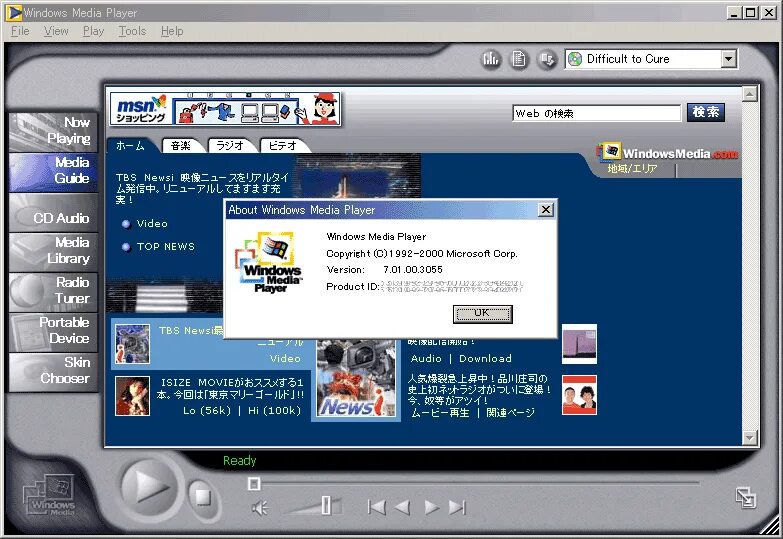Image resolution: width=783 pixels, height=539 pixels.
Task: Click the Lo (56k) link
Action: click(x=207, y=411)
